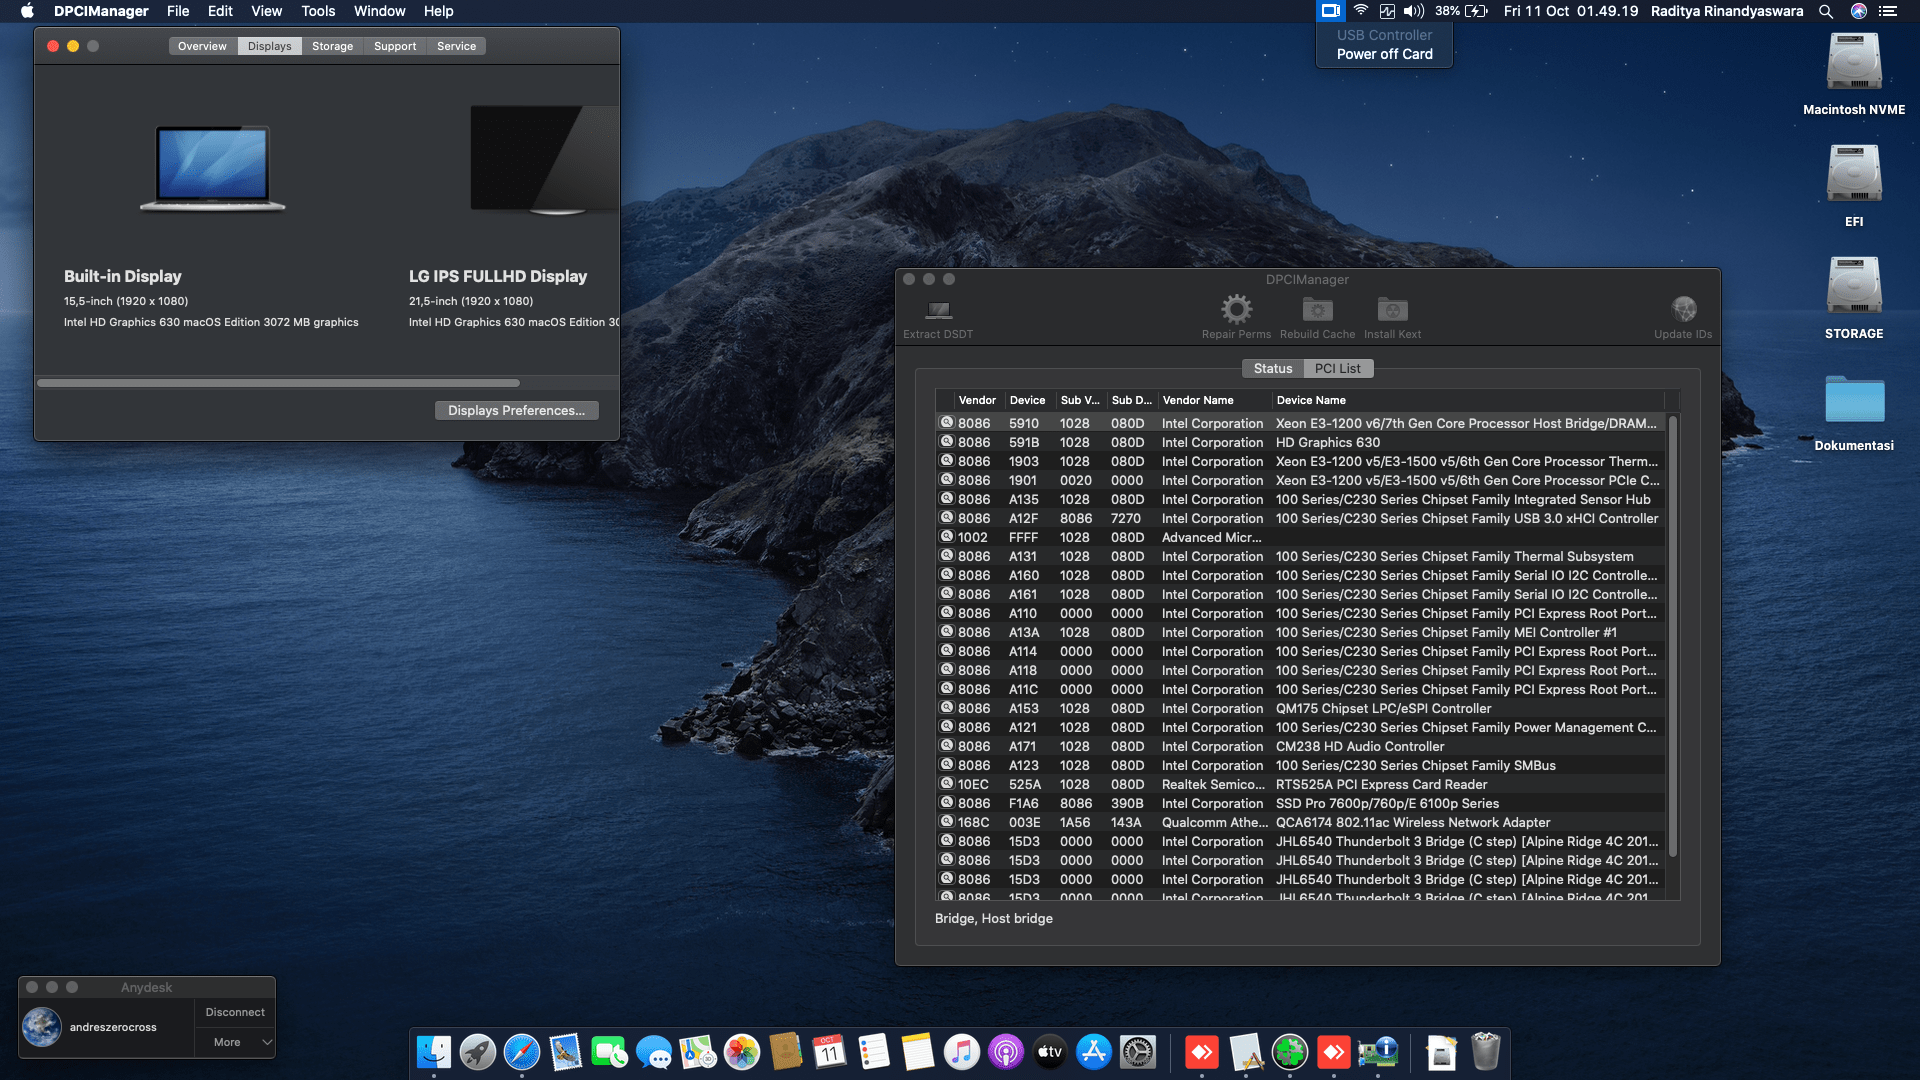Click the Displays Preferences button
This screenshot has width=1920, height=1080.
coord(516,410)
